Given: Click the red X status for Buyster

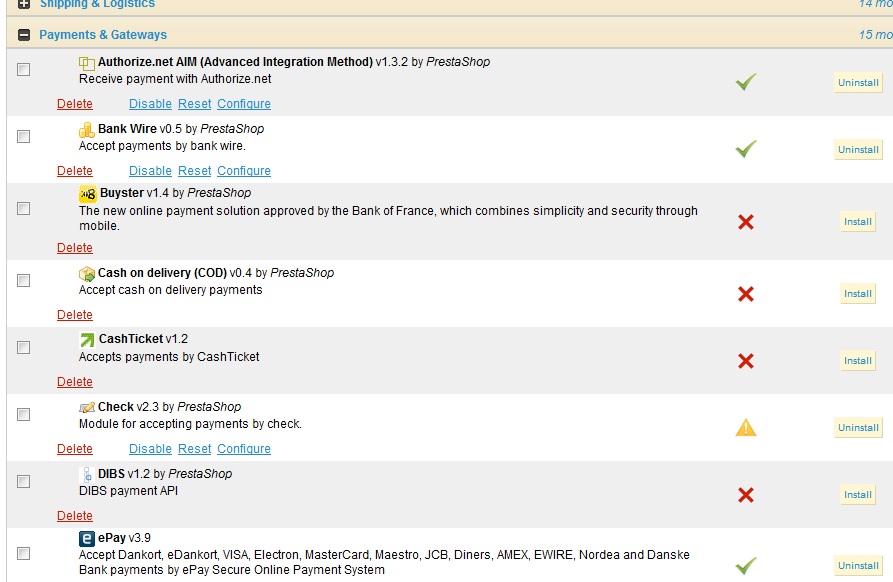Looking at the screenshot, I should tap(745, 222).
